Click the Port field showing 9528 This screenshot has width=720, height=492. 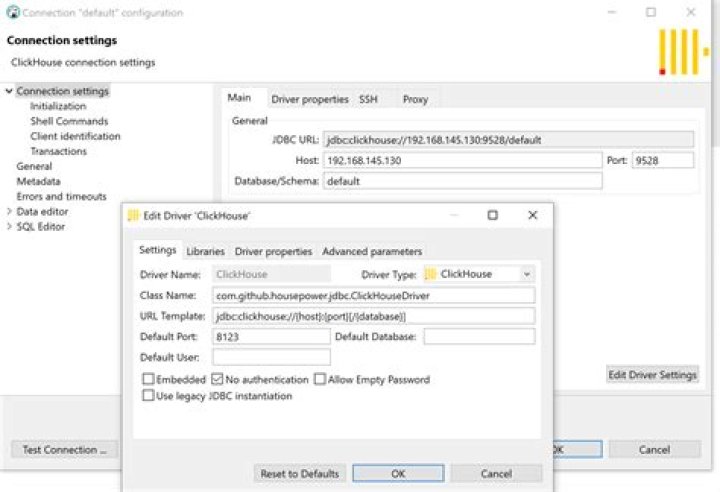(663, 160)
